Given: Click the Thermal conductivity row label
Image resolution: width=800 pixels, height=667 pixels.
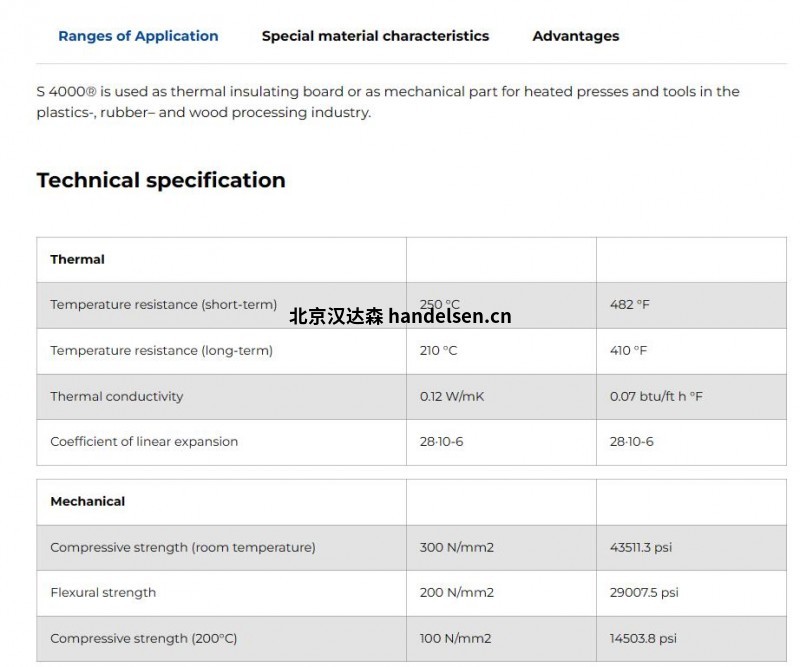Looking at the screenshot, I should pyautogui.click(x=117, y=396).
